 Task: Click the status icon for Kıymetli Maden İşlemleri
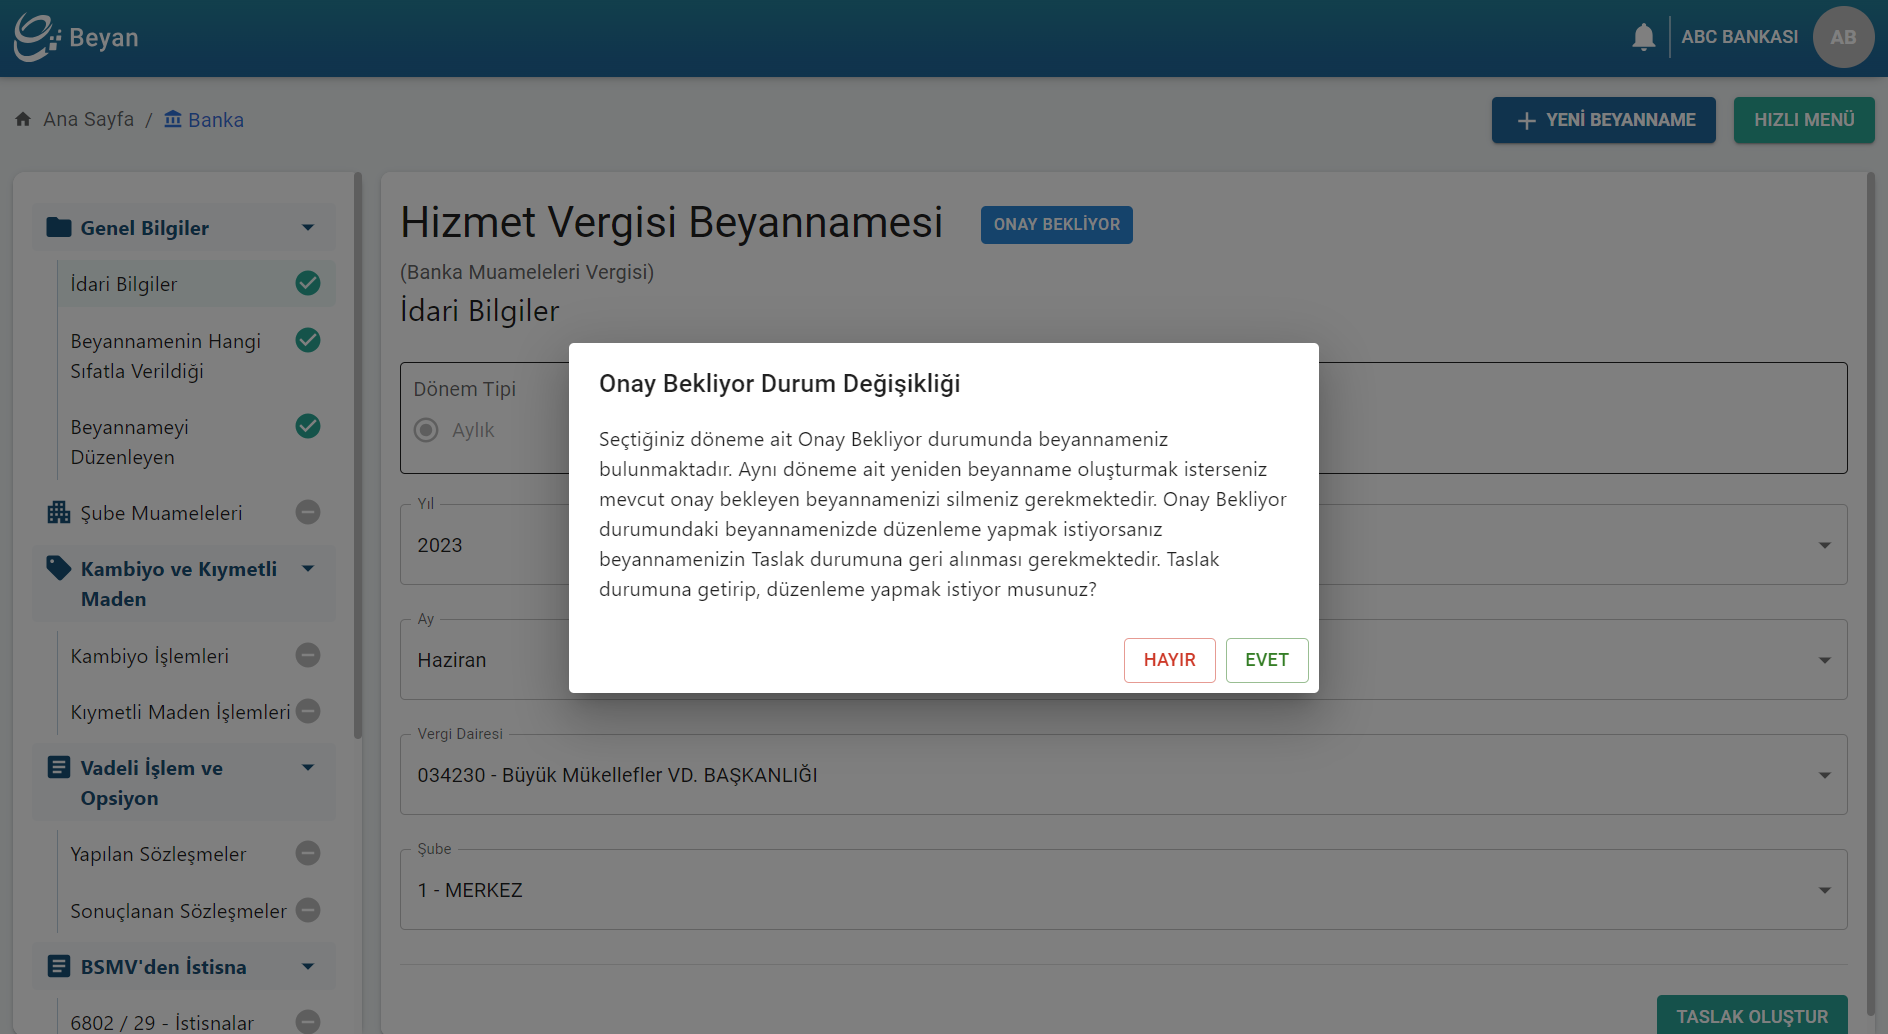[x=308, y=711]
